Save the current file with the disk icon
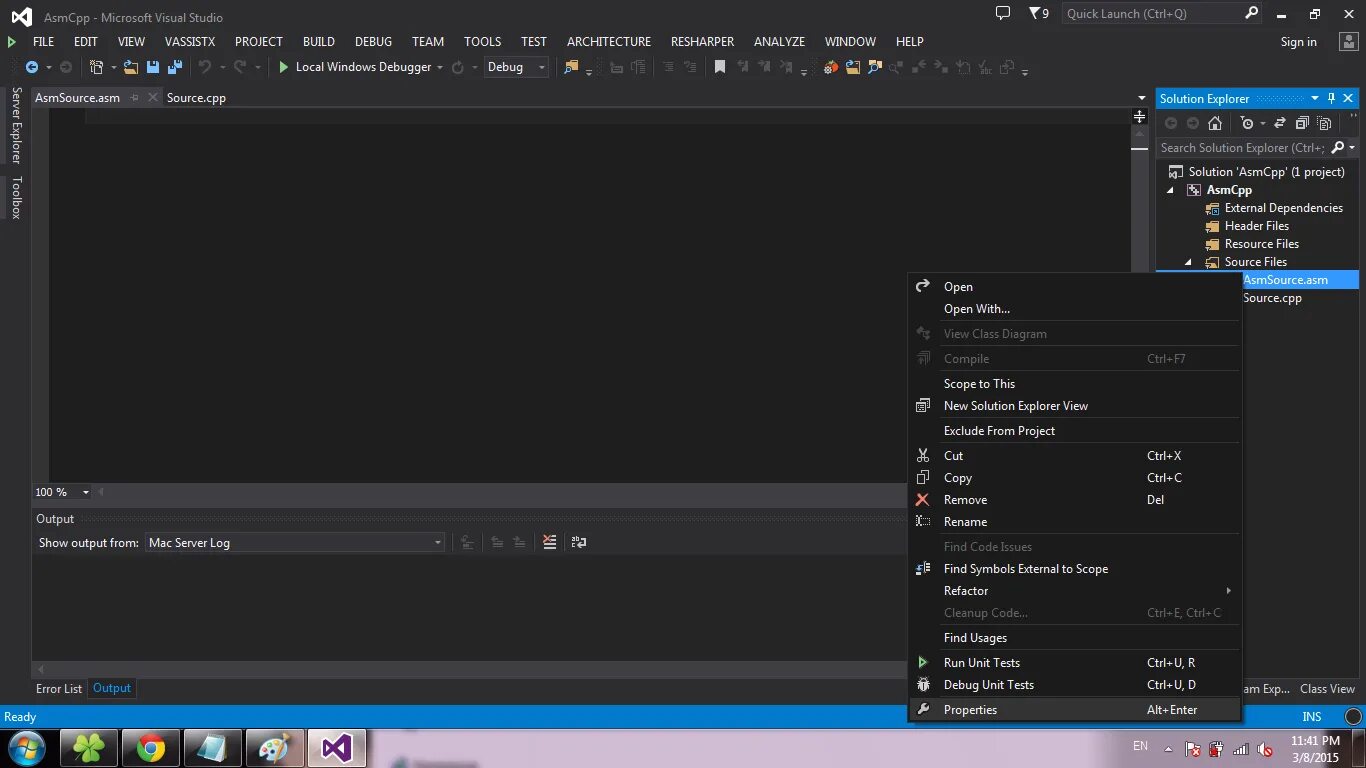The width and height of the screenshot is (1366, 768). (x=153, y=67)
